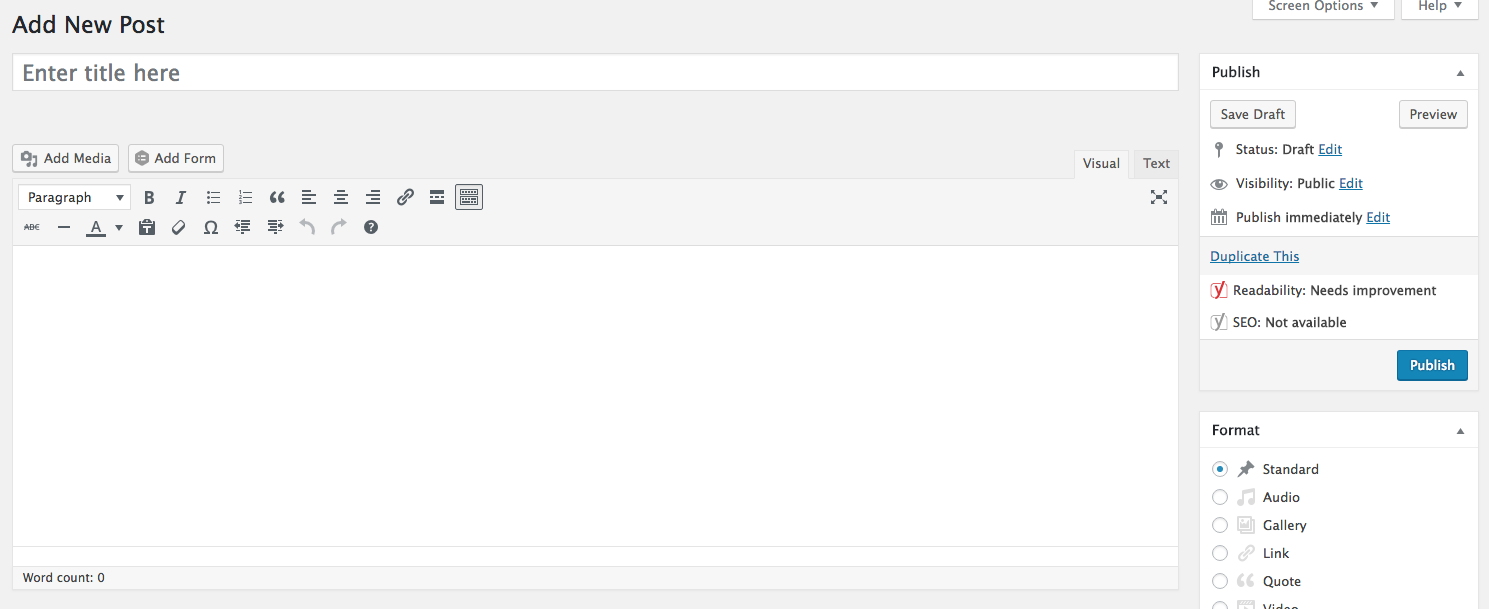Click the blue Publish button
Image resolution: width=1489 pixels, height=609 pixels.
point(1432,365)
